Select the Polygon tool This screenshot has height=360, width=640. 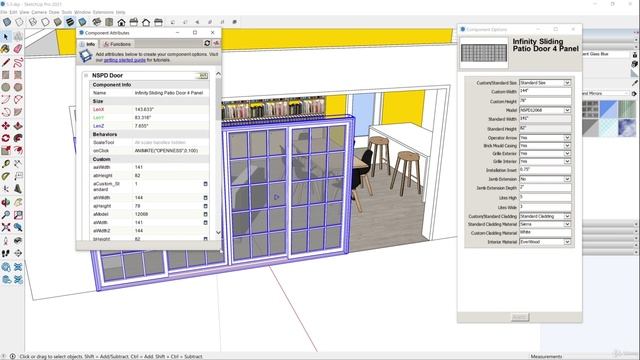point(18,87)
